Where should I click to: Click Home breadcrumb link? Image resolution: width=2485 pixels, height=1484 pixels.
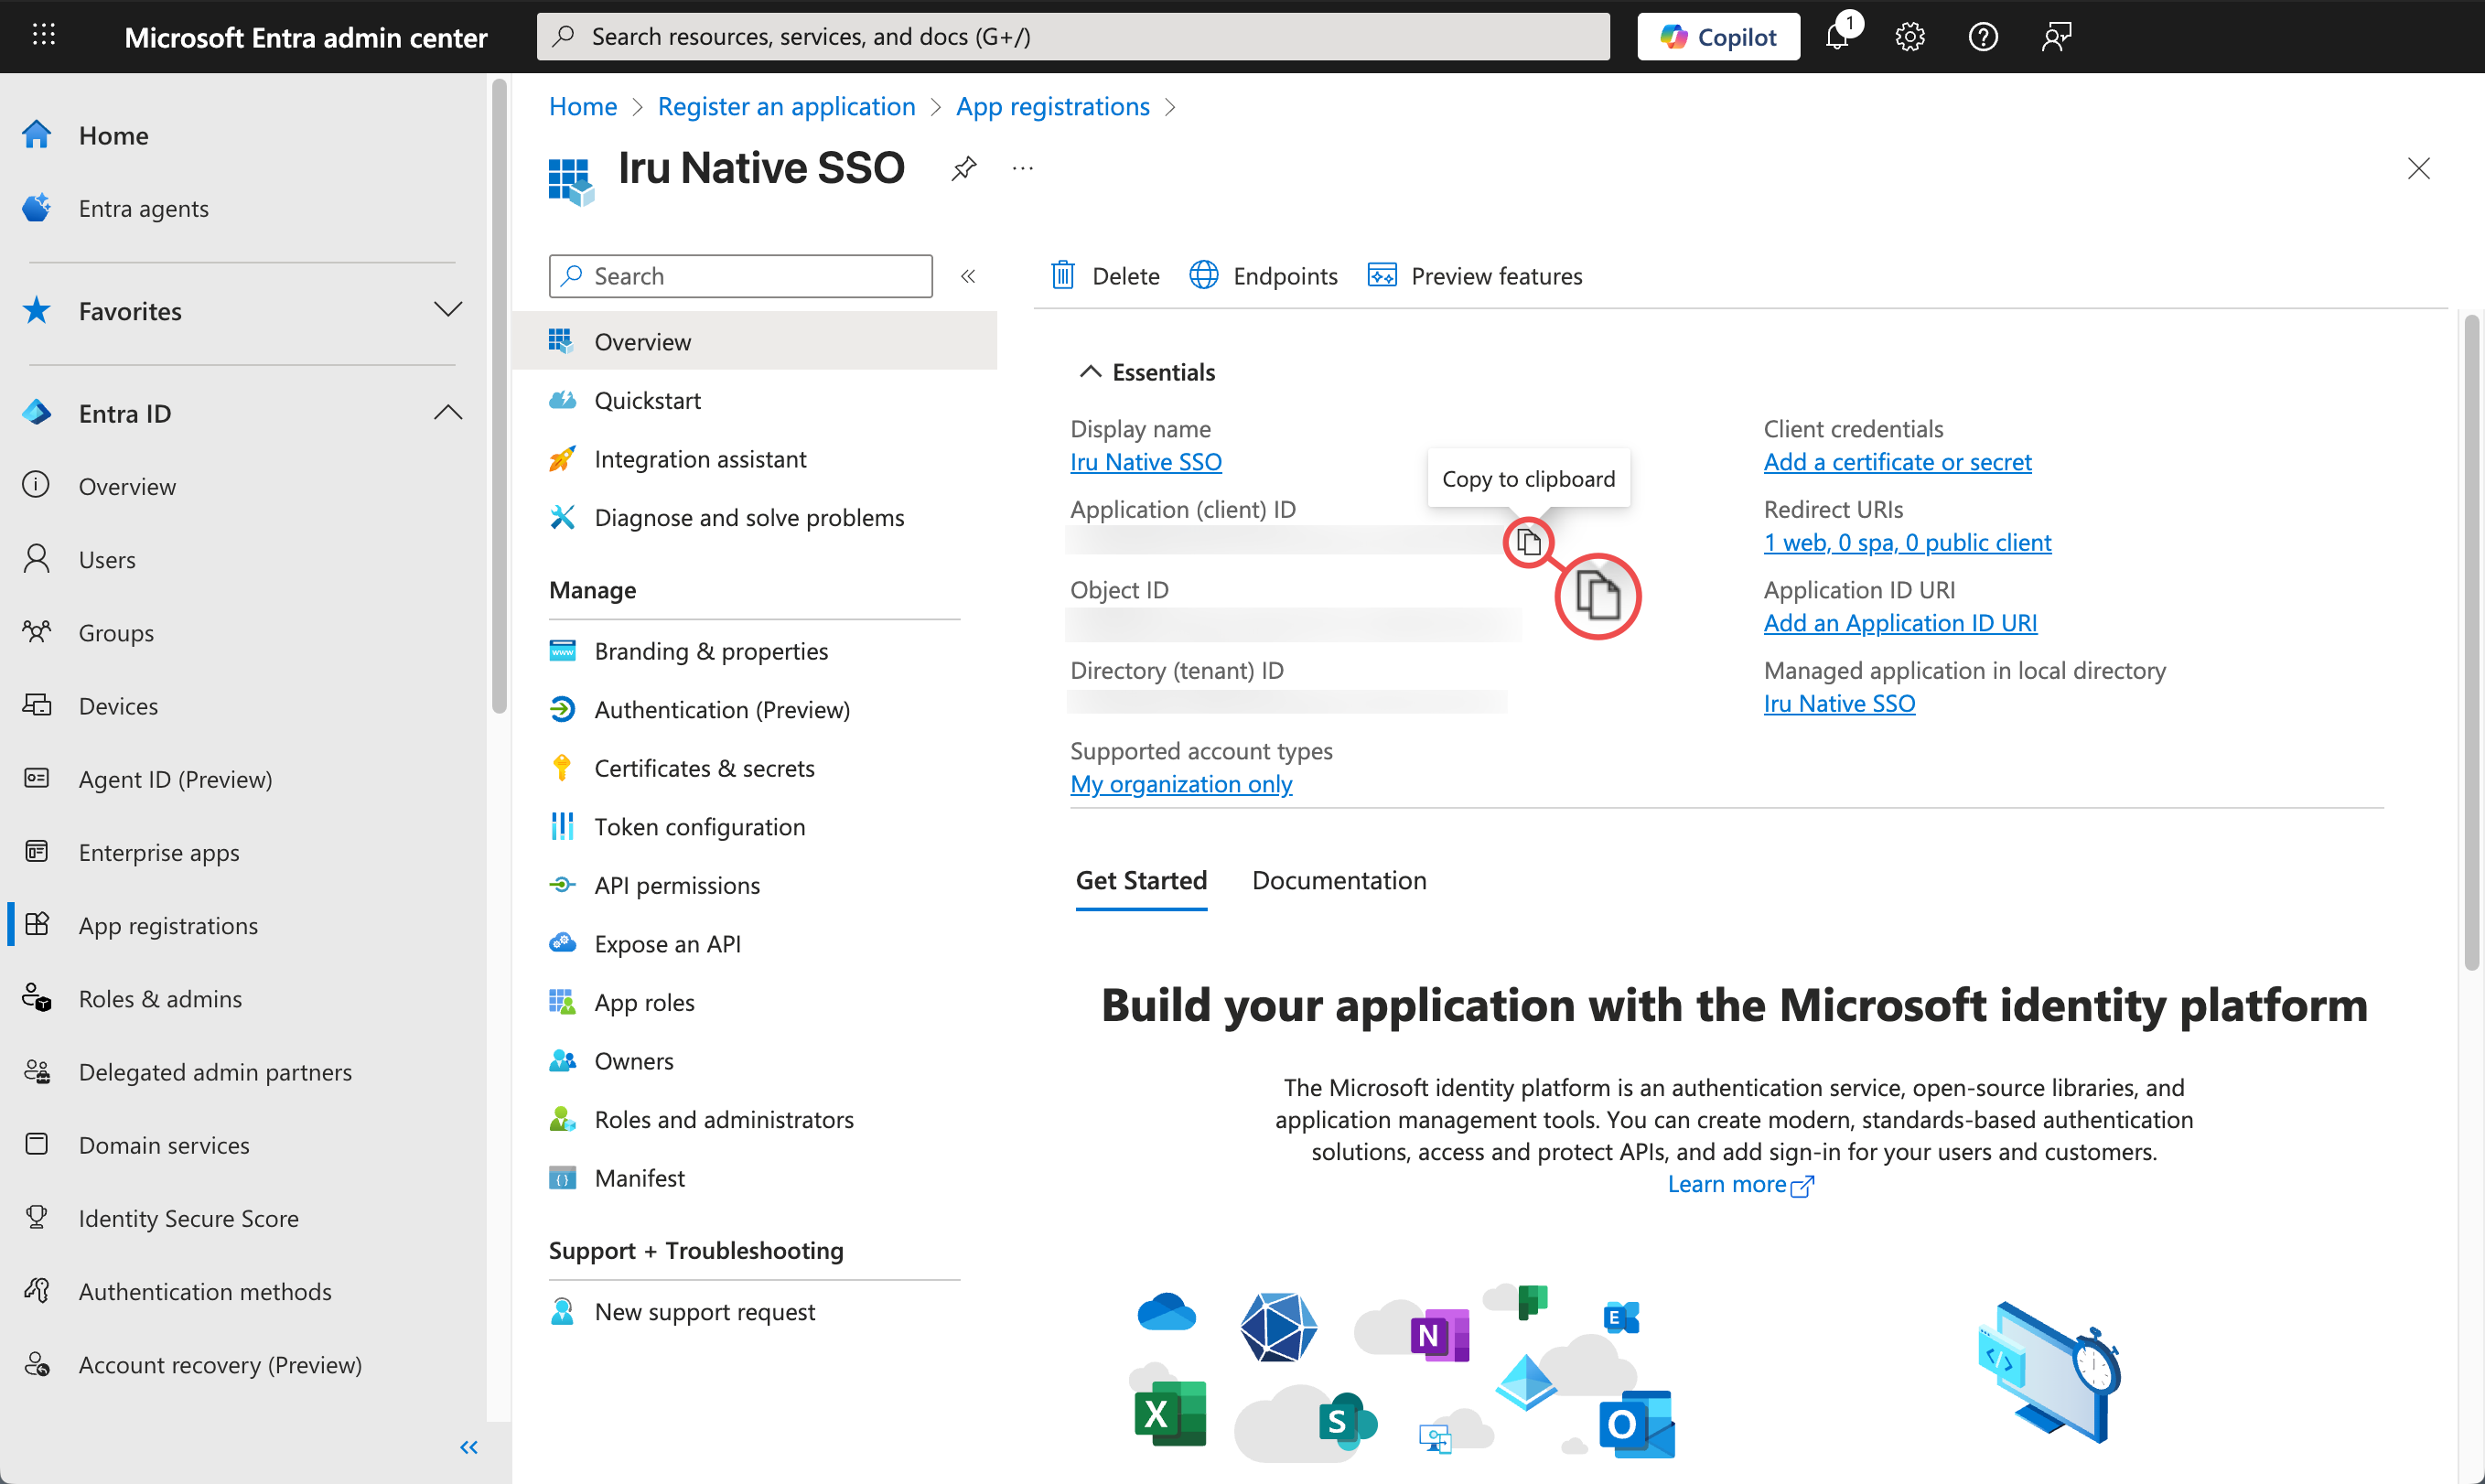click(583, 106)
